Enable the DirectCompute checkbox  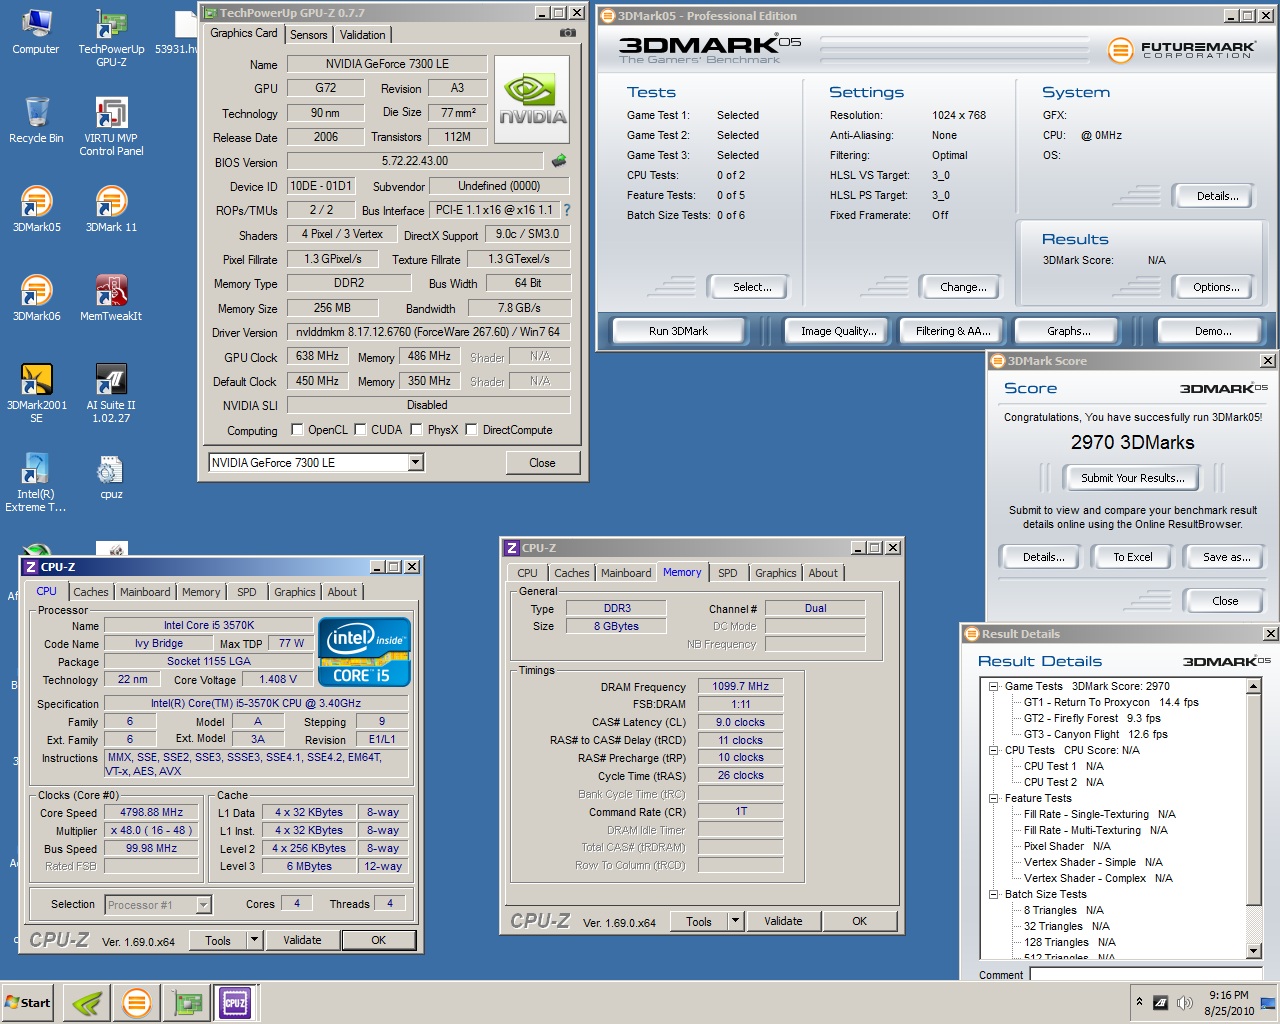[471, 430]
